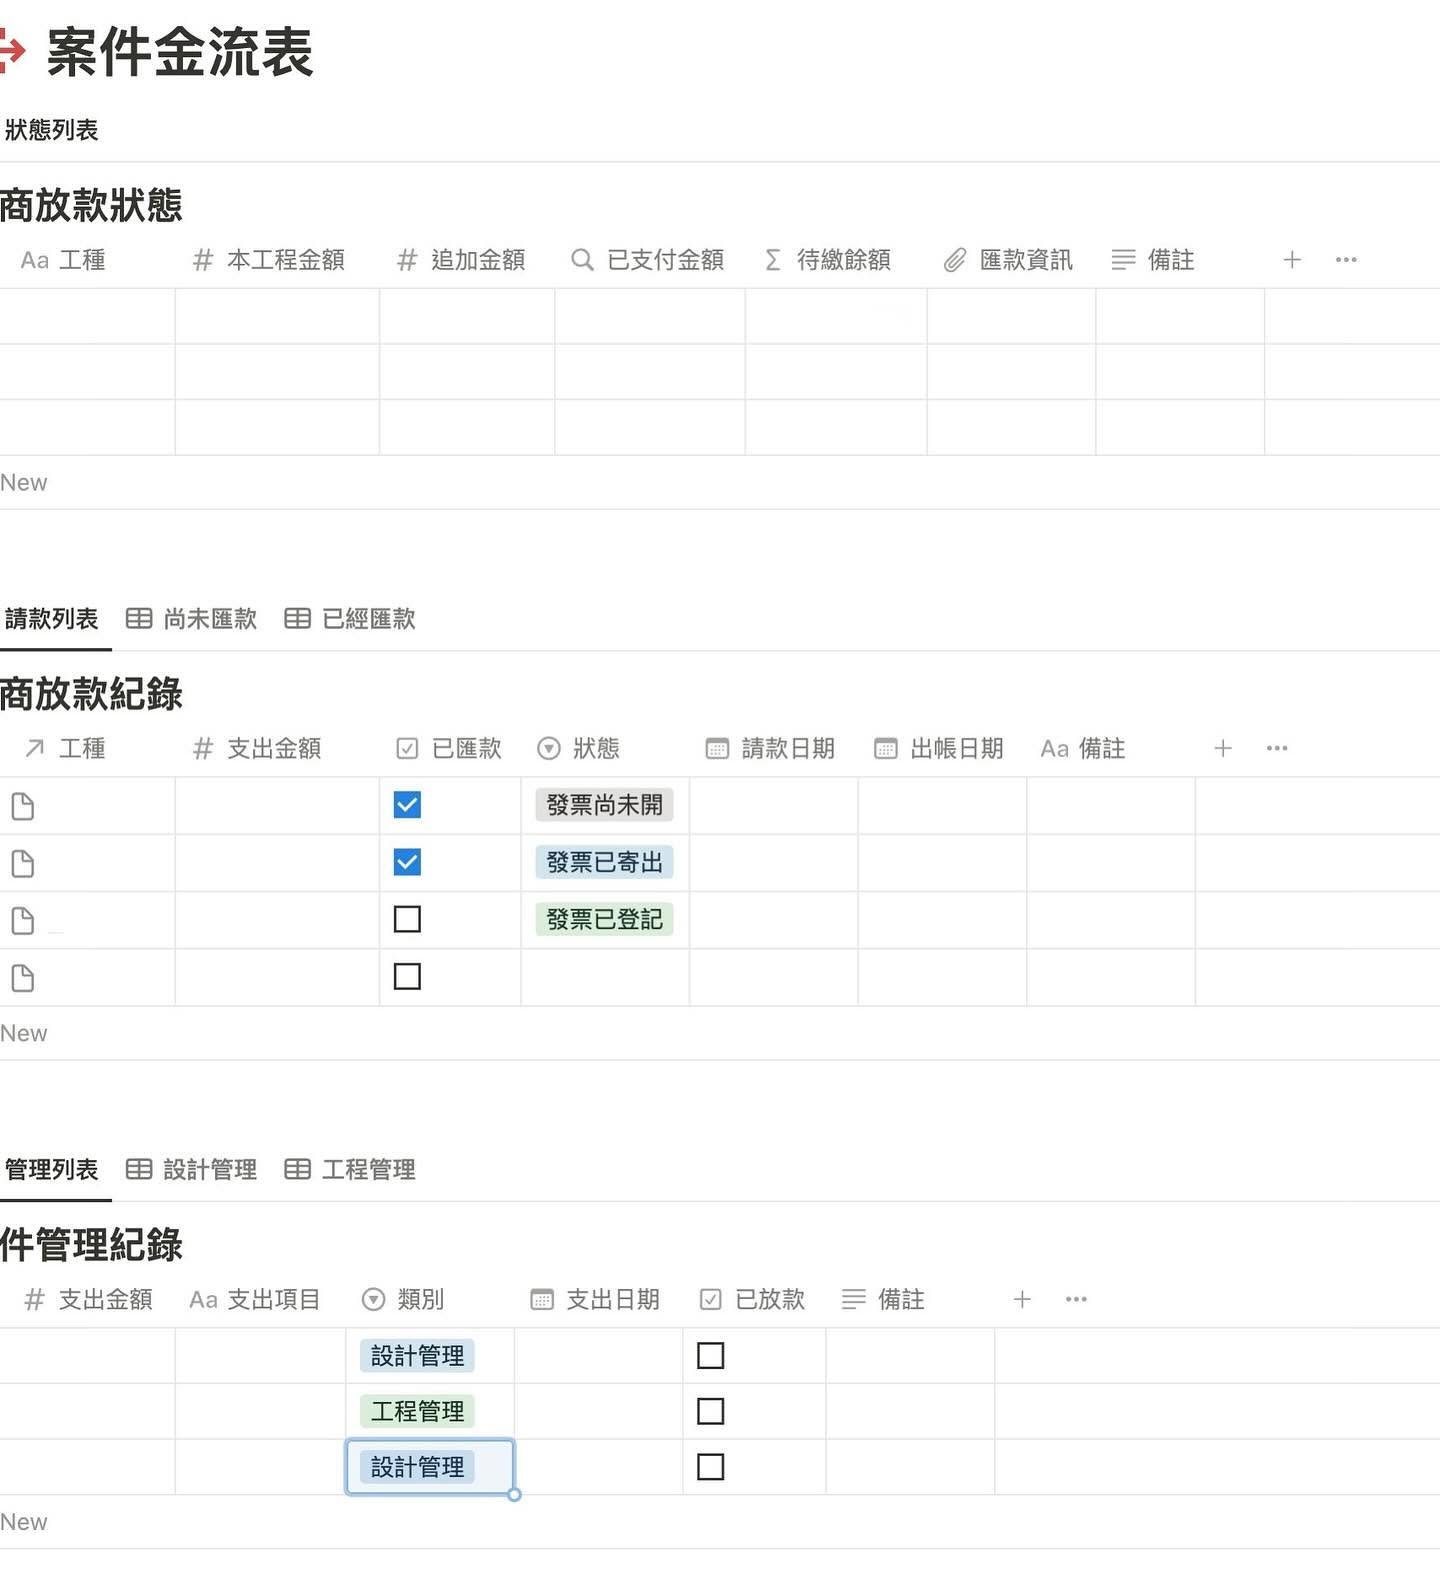The height and width of the screenshot is (1595, 1440).
Task: Open the 請款日期 column header
Action: tap(770, 748)
